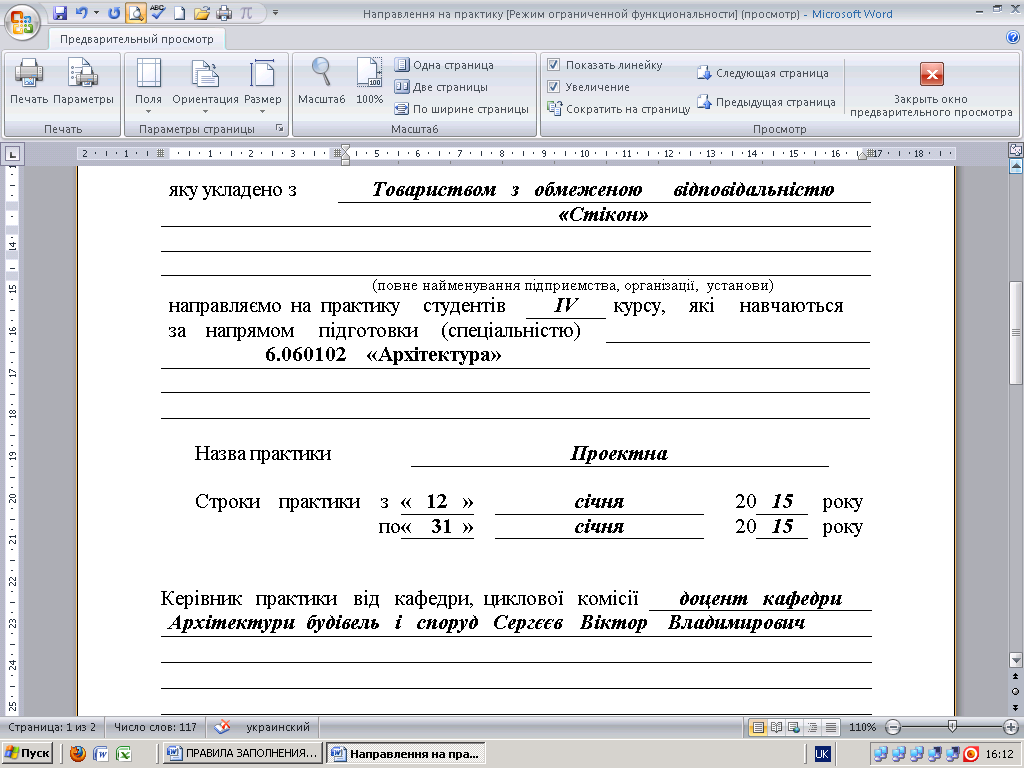Select the Предварительный просмотр tab
Image resolution: width=1024 pixels, height=768 pixels.
tap(136, 39)
